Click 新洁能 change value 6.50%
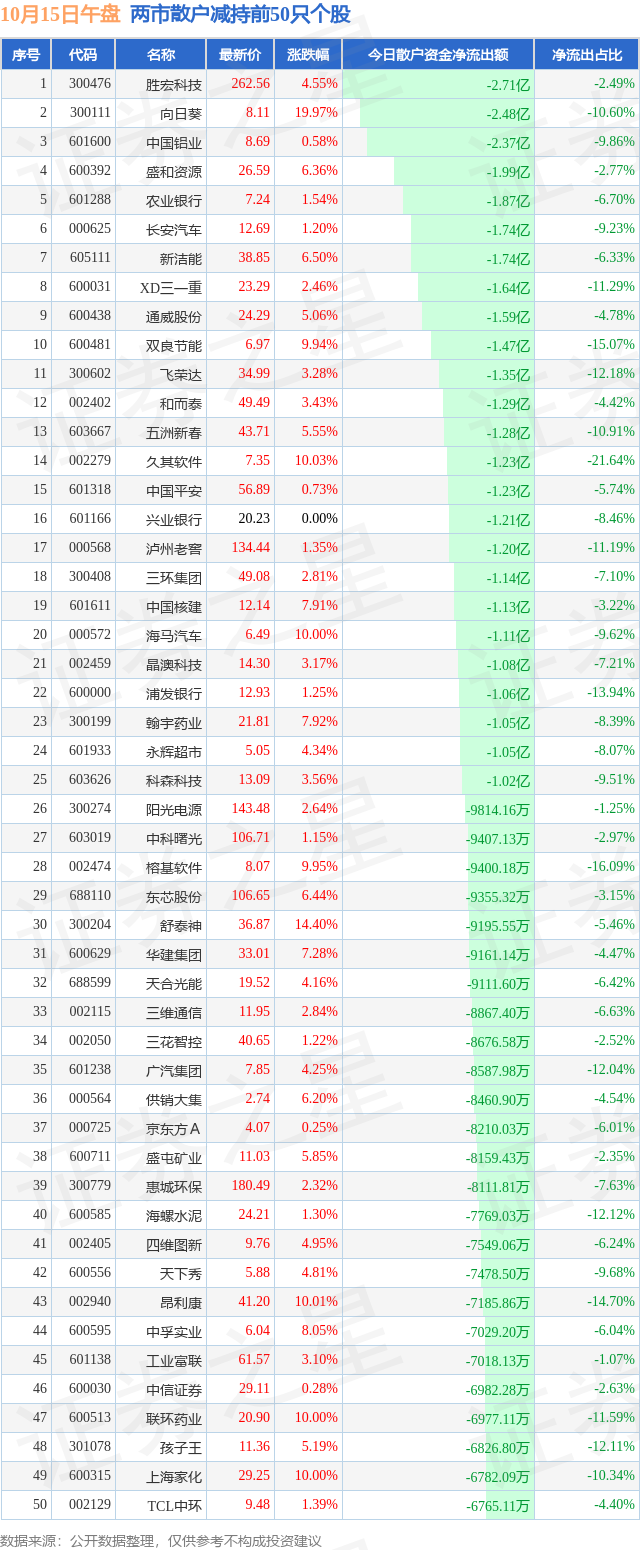The height and width of the screenshot is (1550, 640). point(319,258)
